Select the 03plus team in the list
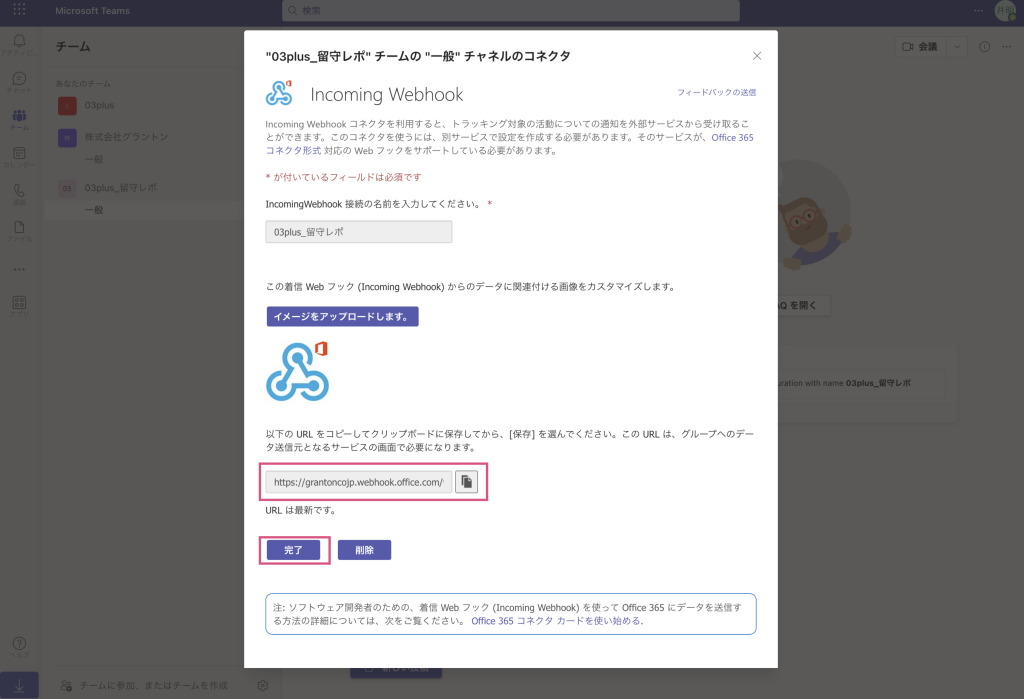This screenshot has width=1024, height=699. coord(98,104)
